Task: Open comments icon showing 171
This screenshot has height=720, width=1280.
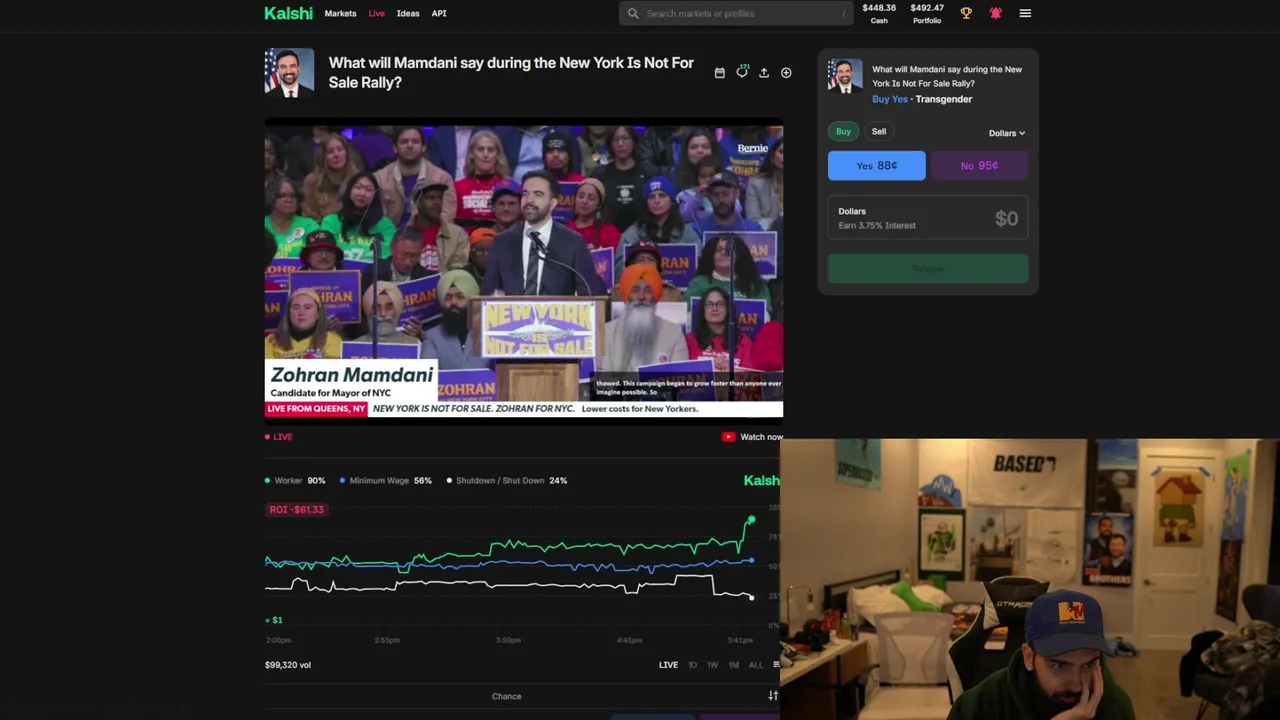Action: pyautogui.click(x=742, y=72)
